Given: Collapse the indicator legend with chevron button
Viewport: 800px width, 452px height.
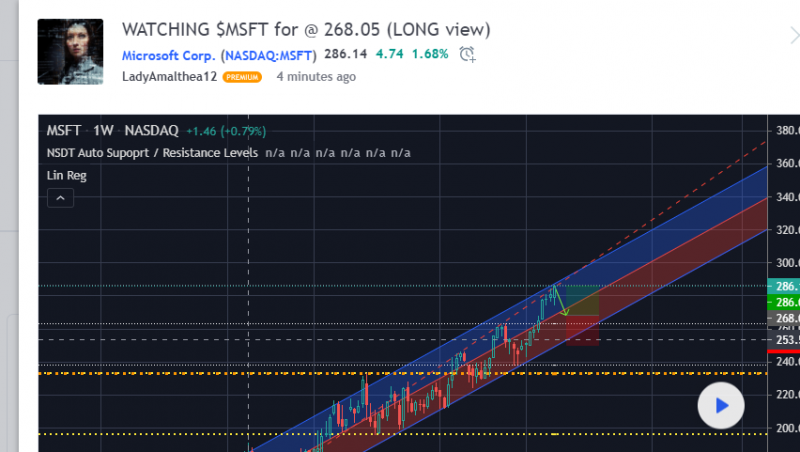Looking at the screenshot, I should 59,198.
